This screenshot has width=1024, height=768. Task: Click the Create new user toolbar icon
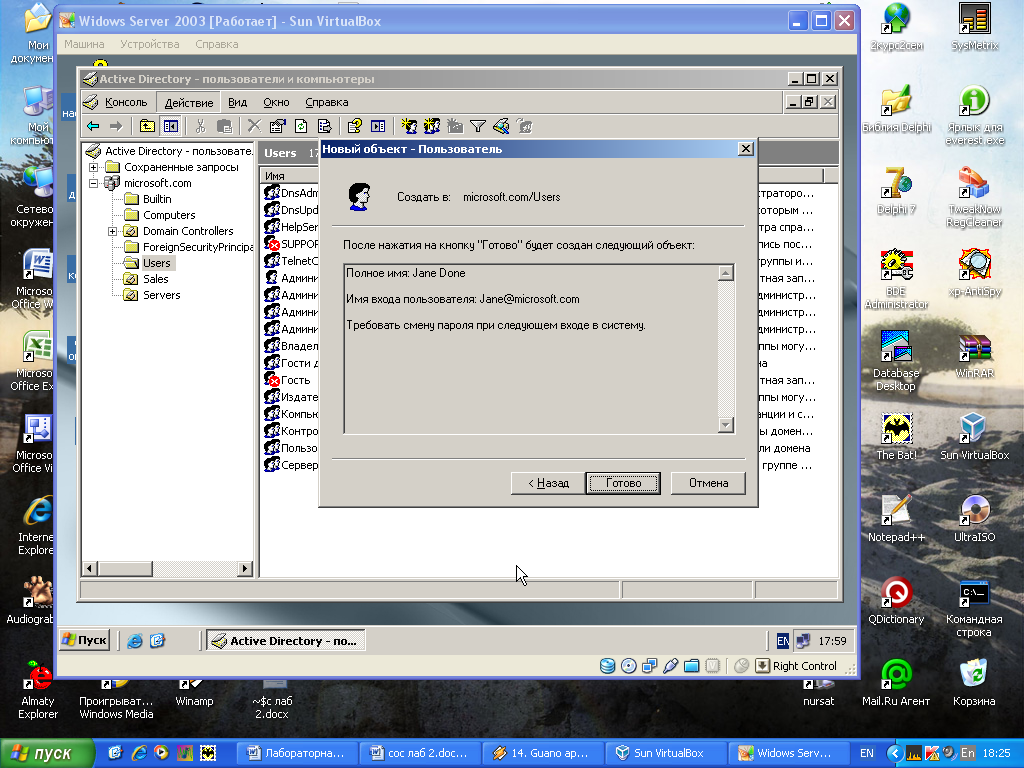(x=409, y=126)
